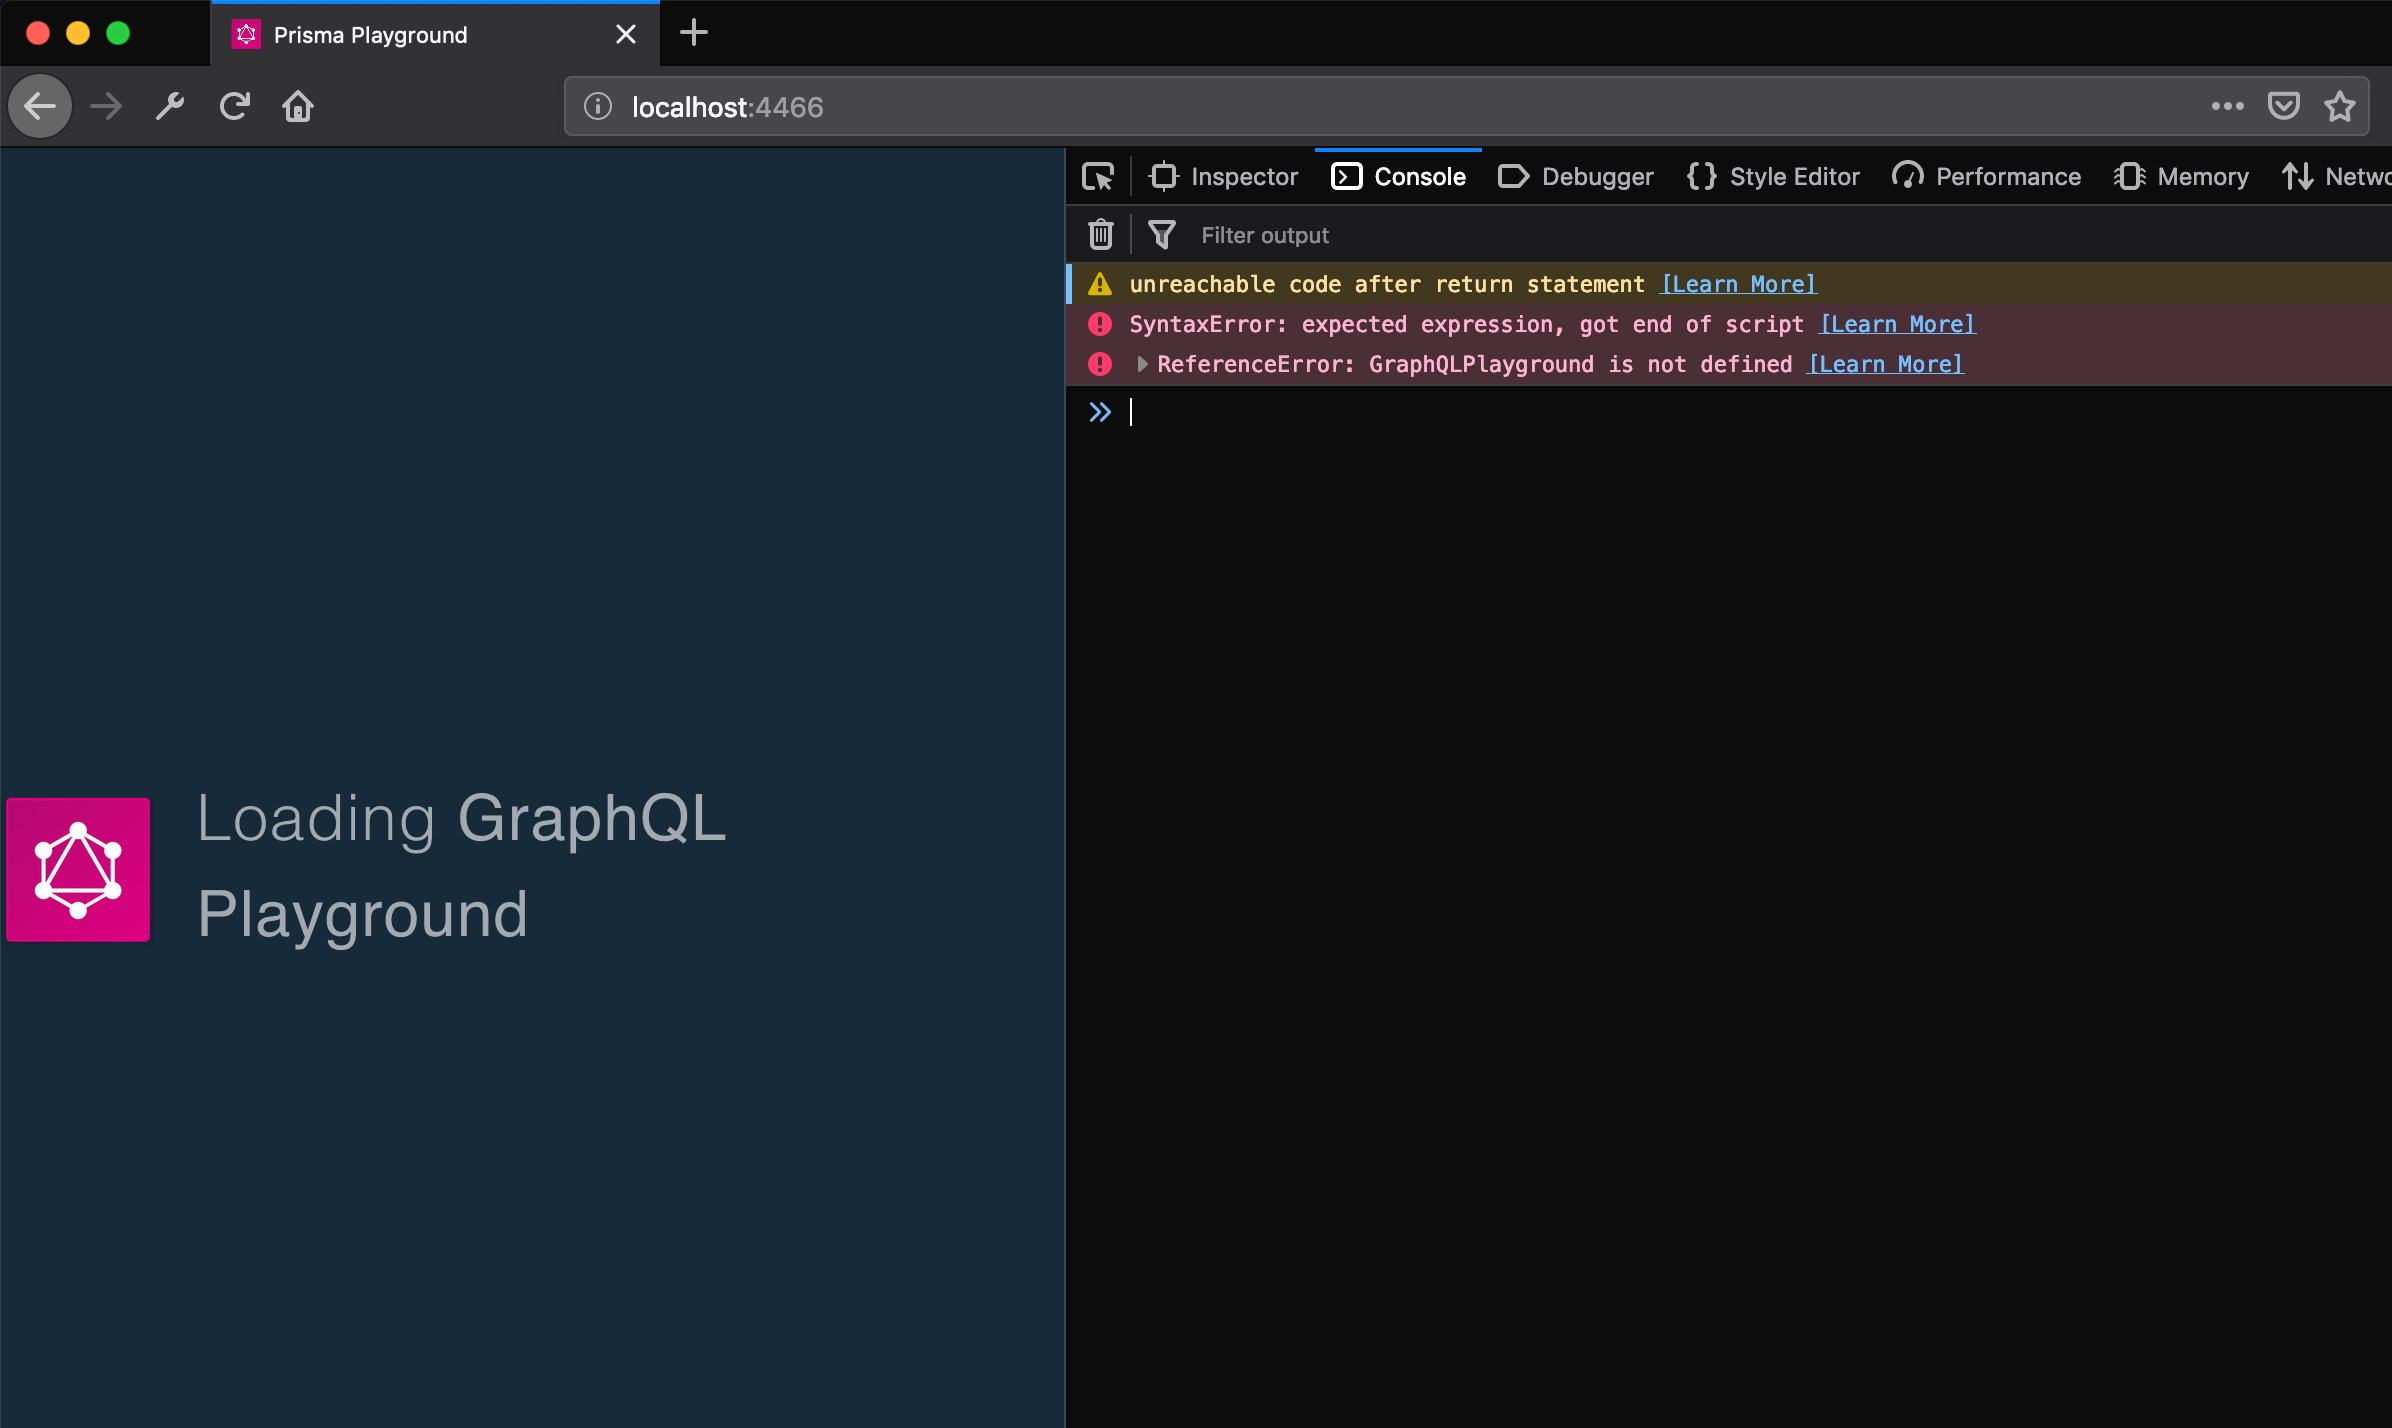The image size is (2392, 1428).
Task: Switch to Style Editor tab
Action: [1773, 177]
